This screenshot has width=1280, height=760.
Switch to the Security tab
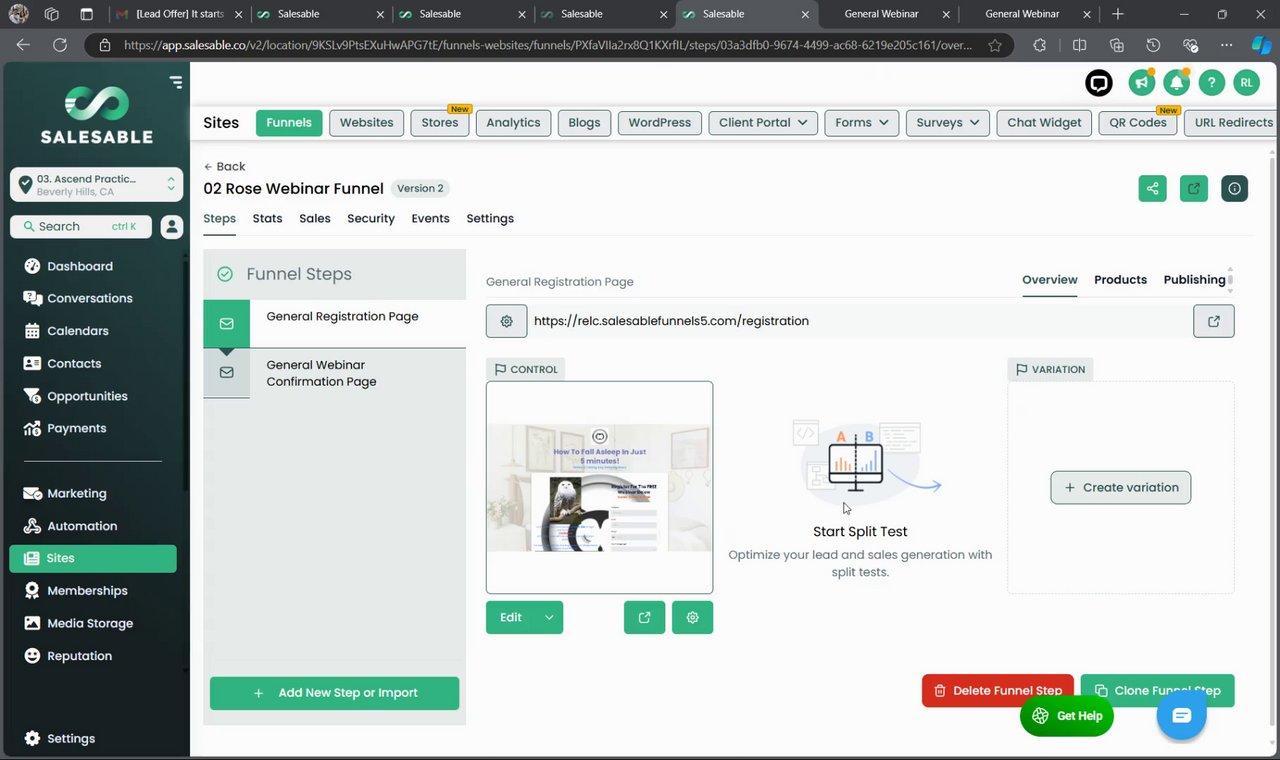pos(371,218)
